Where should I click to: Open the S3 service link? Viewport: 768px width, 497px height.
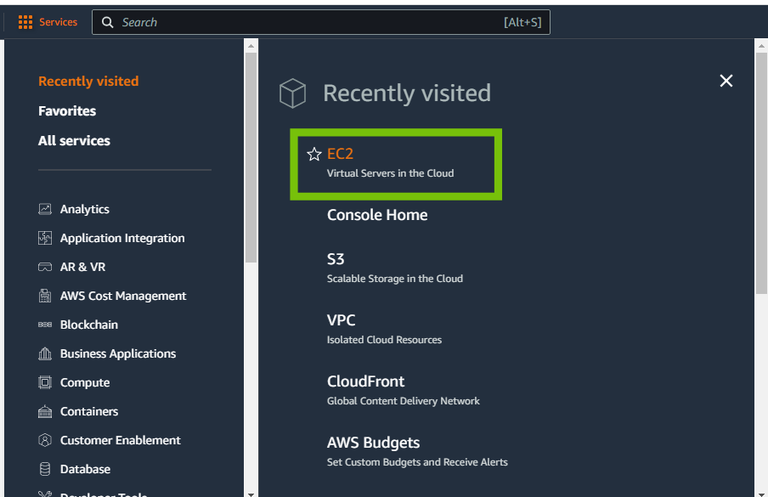click(x=336, y=259)
